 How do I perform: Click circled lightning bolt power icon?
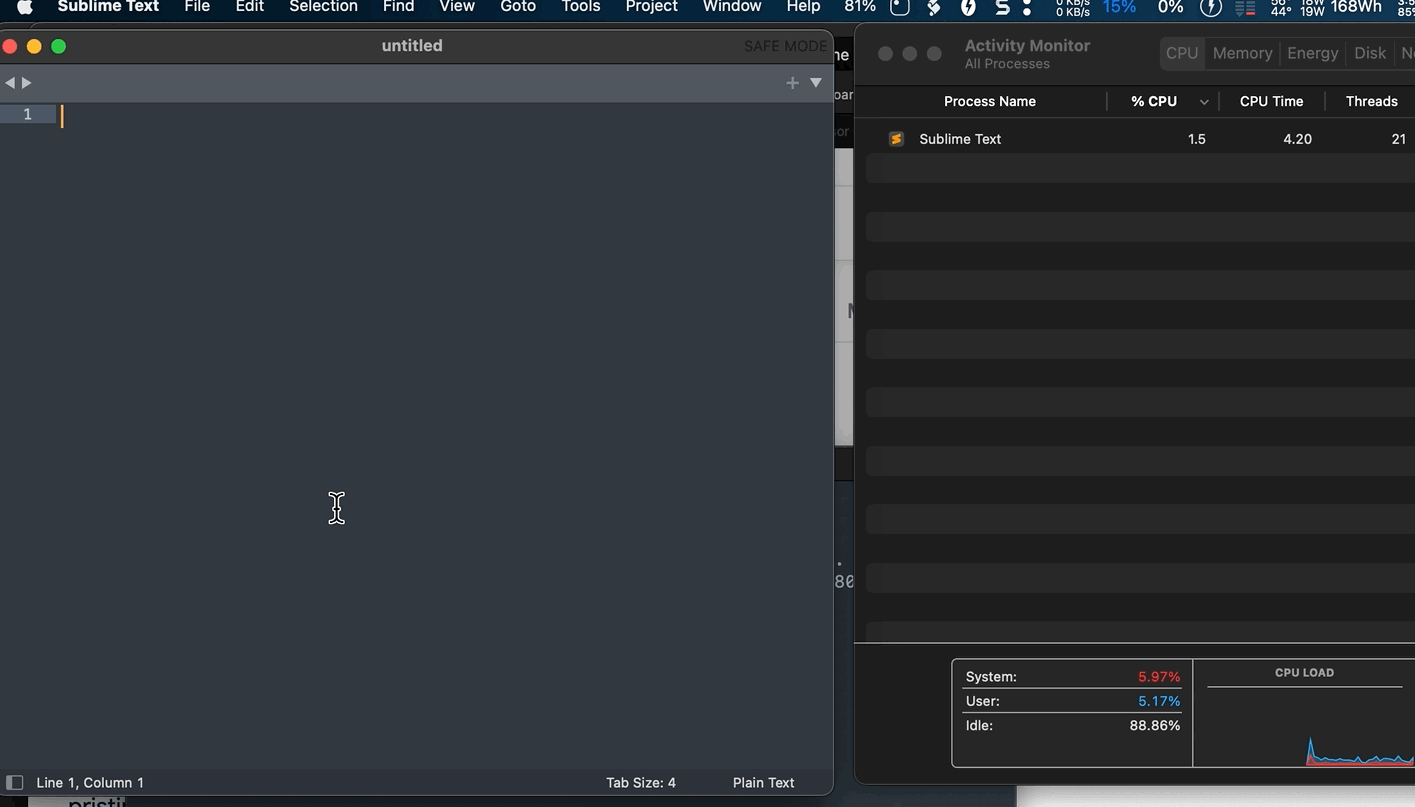tap(1210, 7)
